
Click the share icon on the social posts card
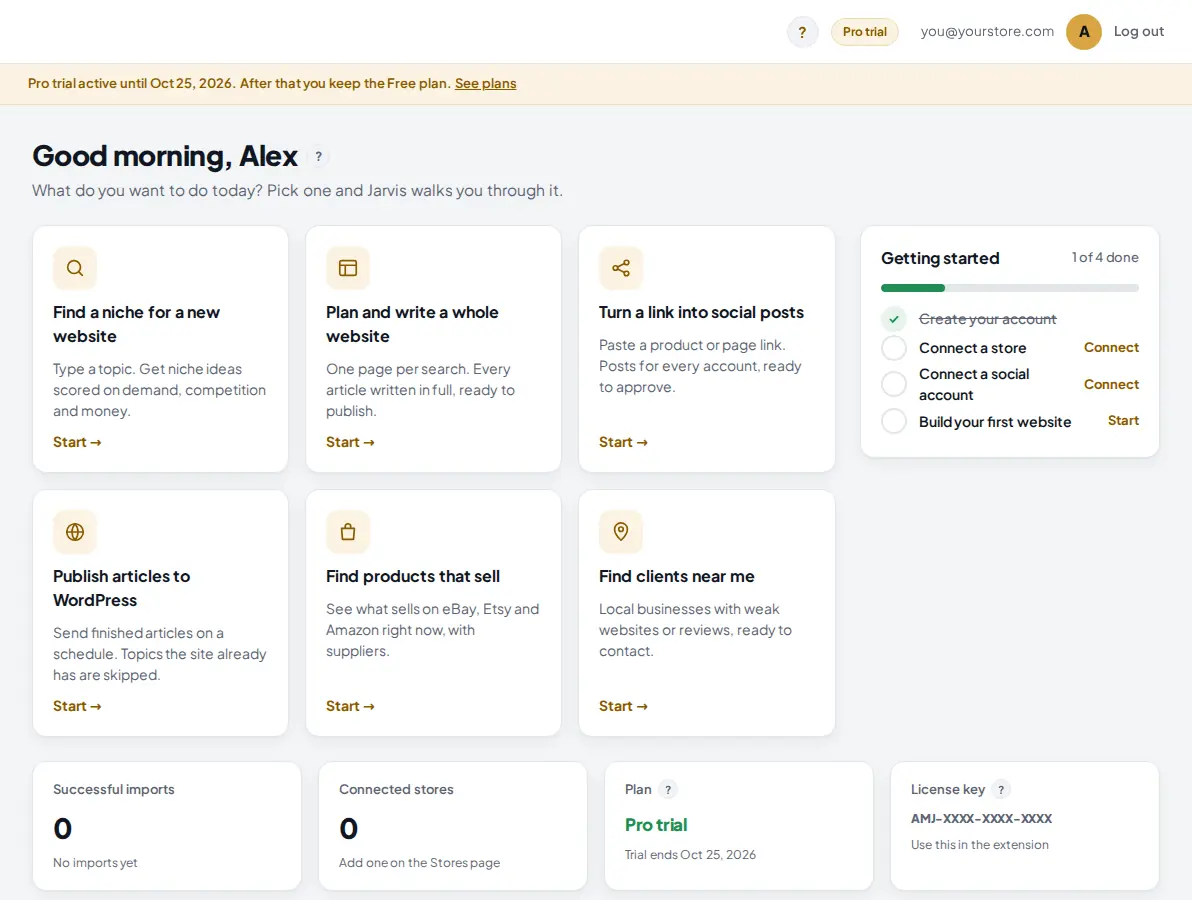pos(620,268)
